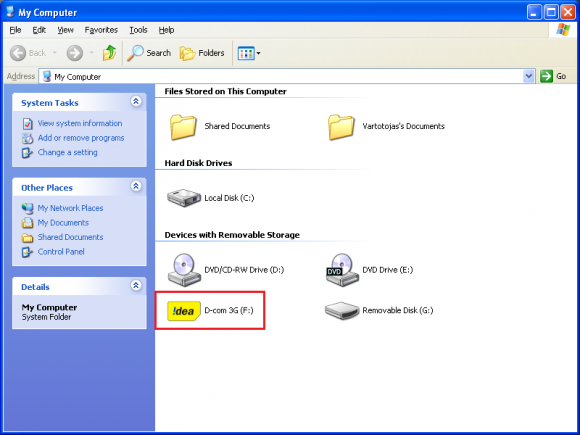
Task: Expand the Address bar dropdown arrow
Action: [x=529, y=76]
